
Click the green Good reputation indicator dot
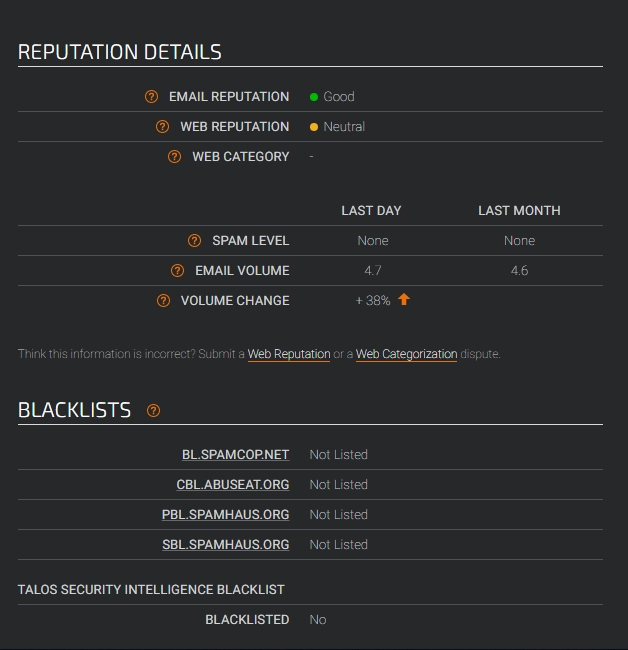[314, 97]
